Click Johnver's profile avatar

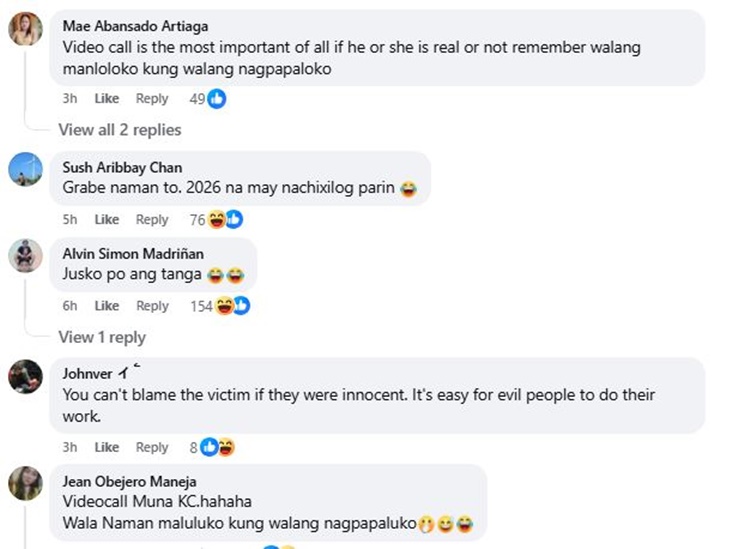[x=25, y=376]
